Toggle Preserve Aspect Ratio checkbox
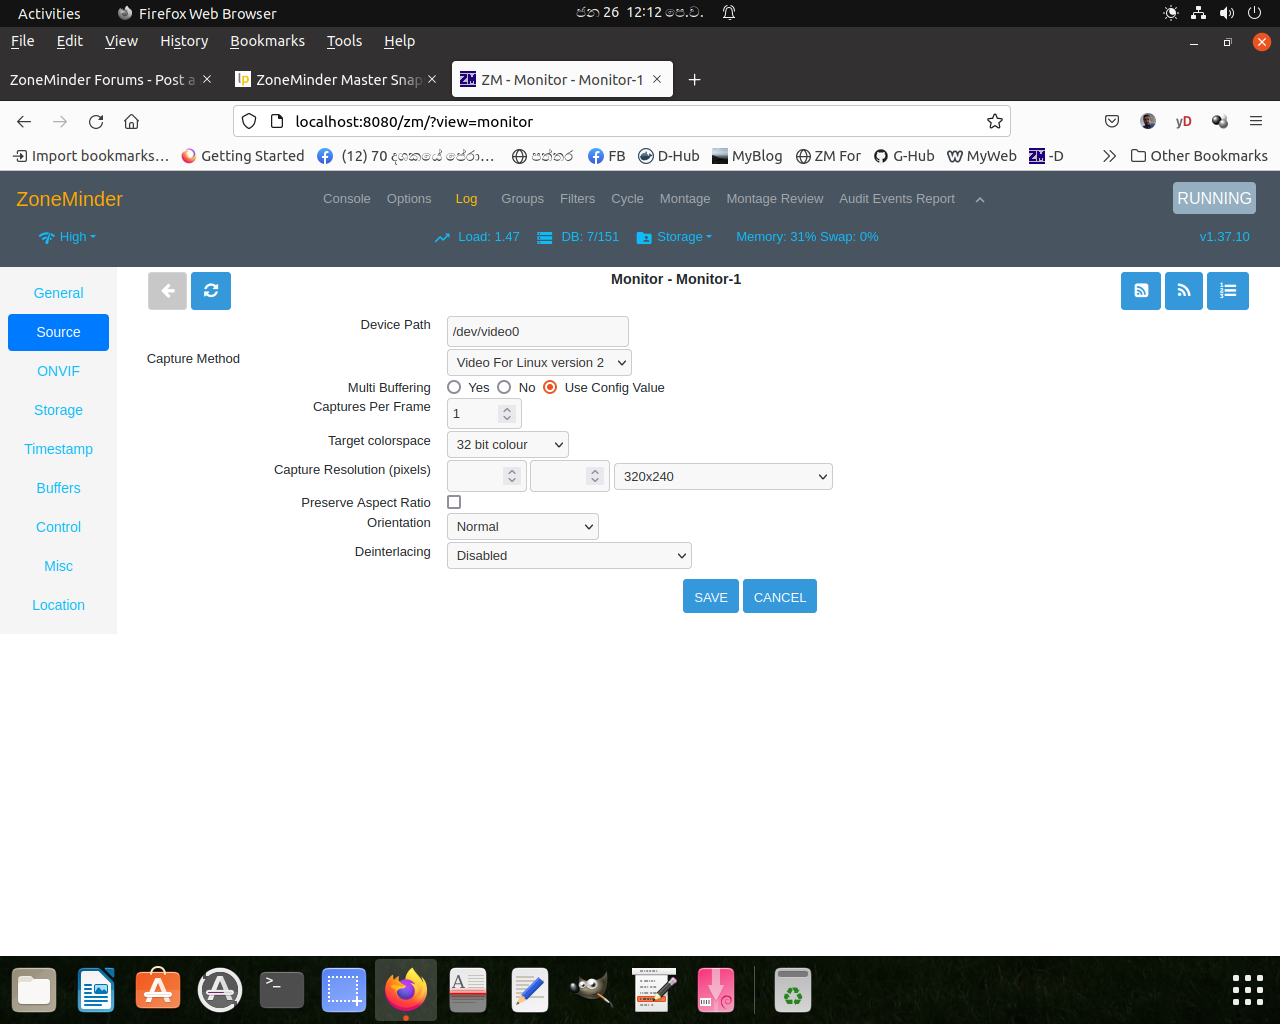Image resolution: width=1280 pixels, height=1024 pixels. 454,502
